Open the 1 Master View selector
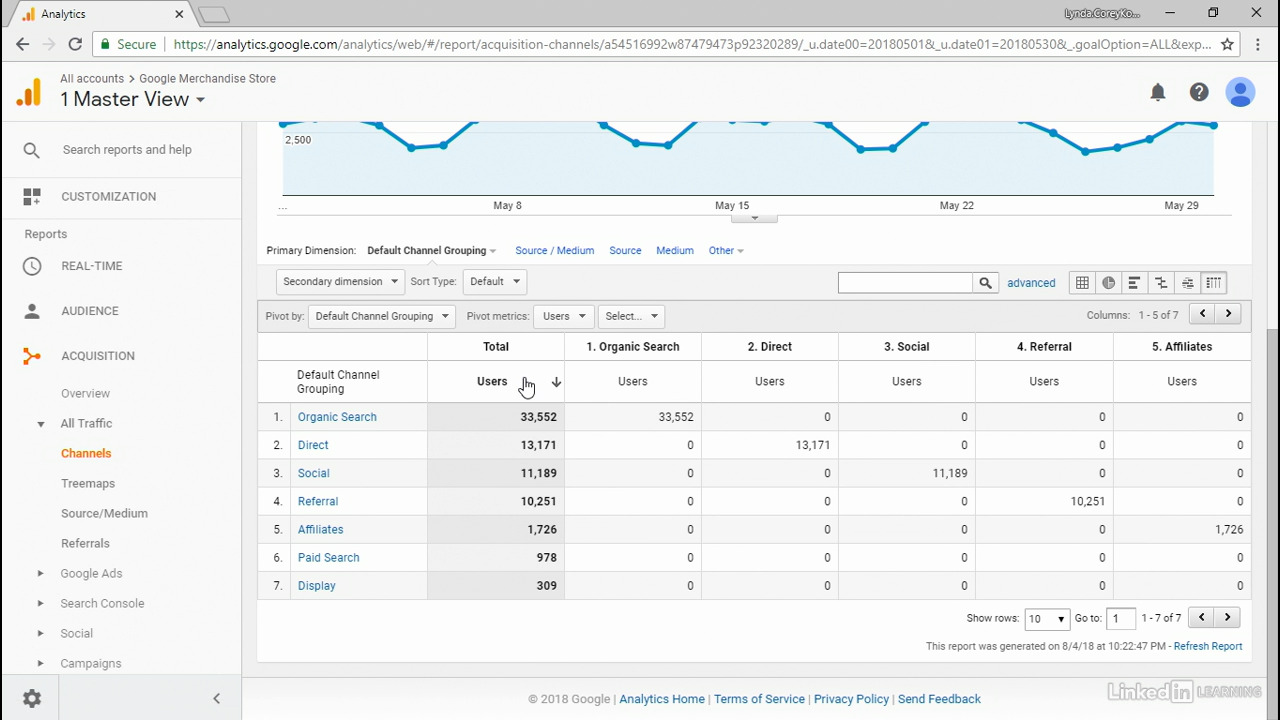Screen dimensions: 1280x720 132,99
